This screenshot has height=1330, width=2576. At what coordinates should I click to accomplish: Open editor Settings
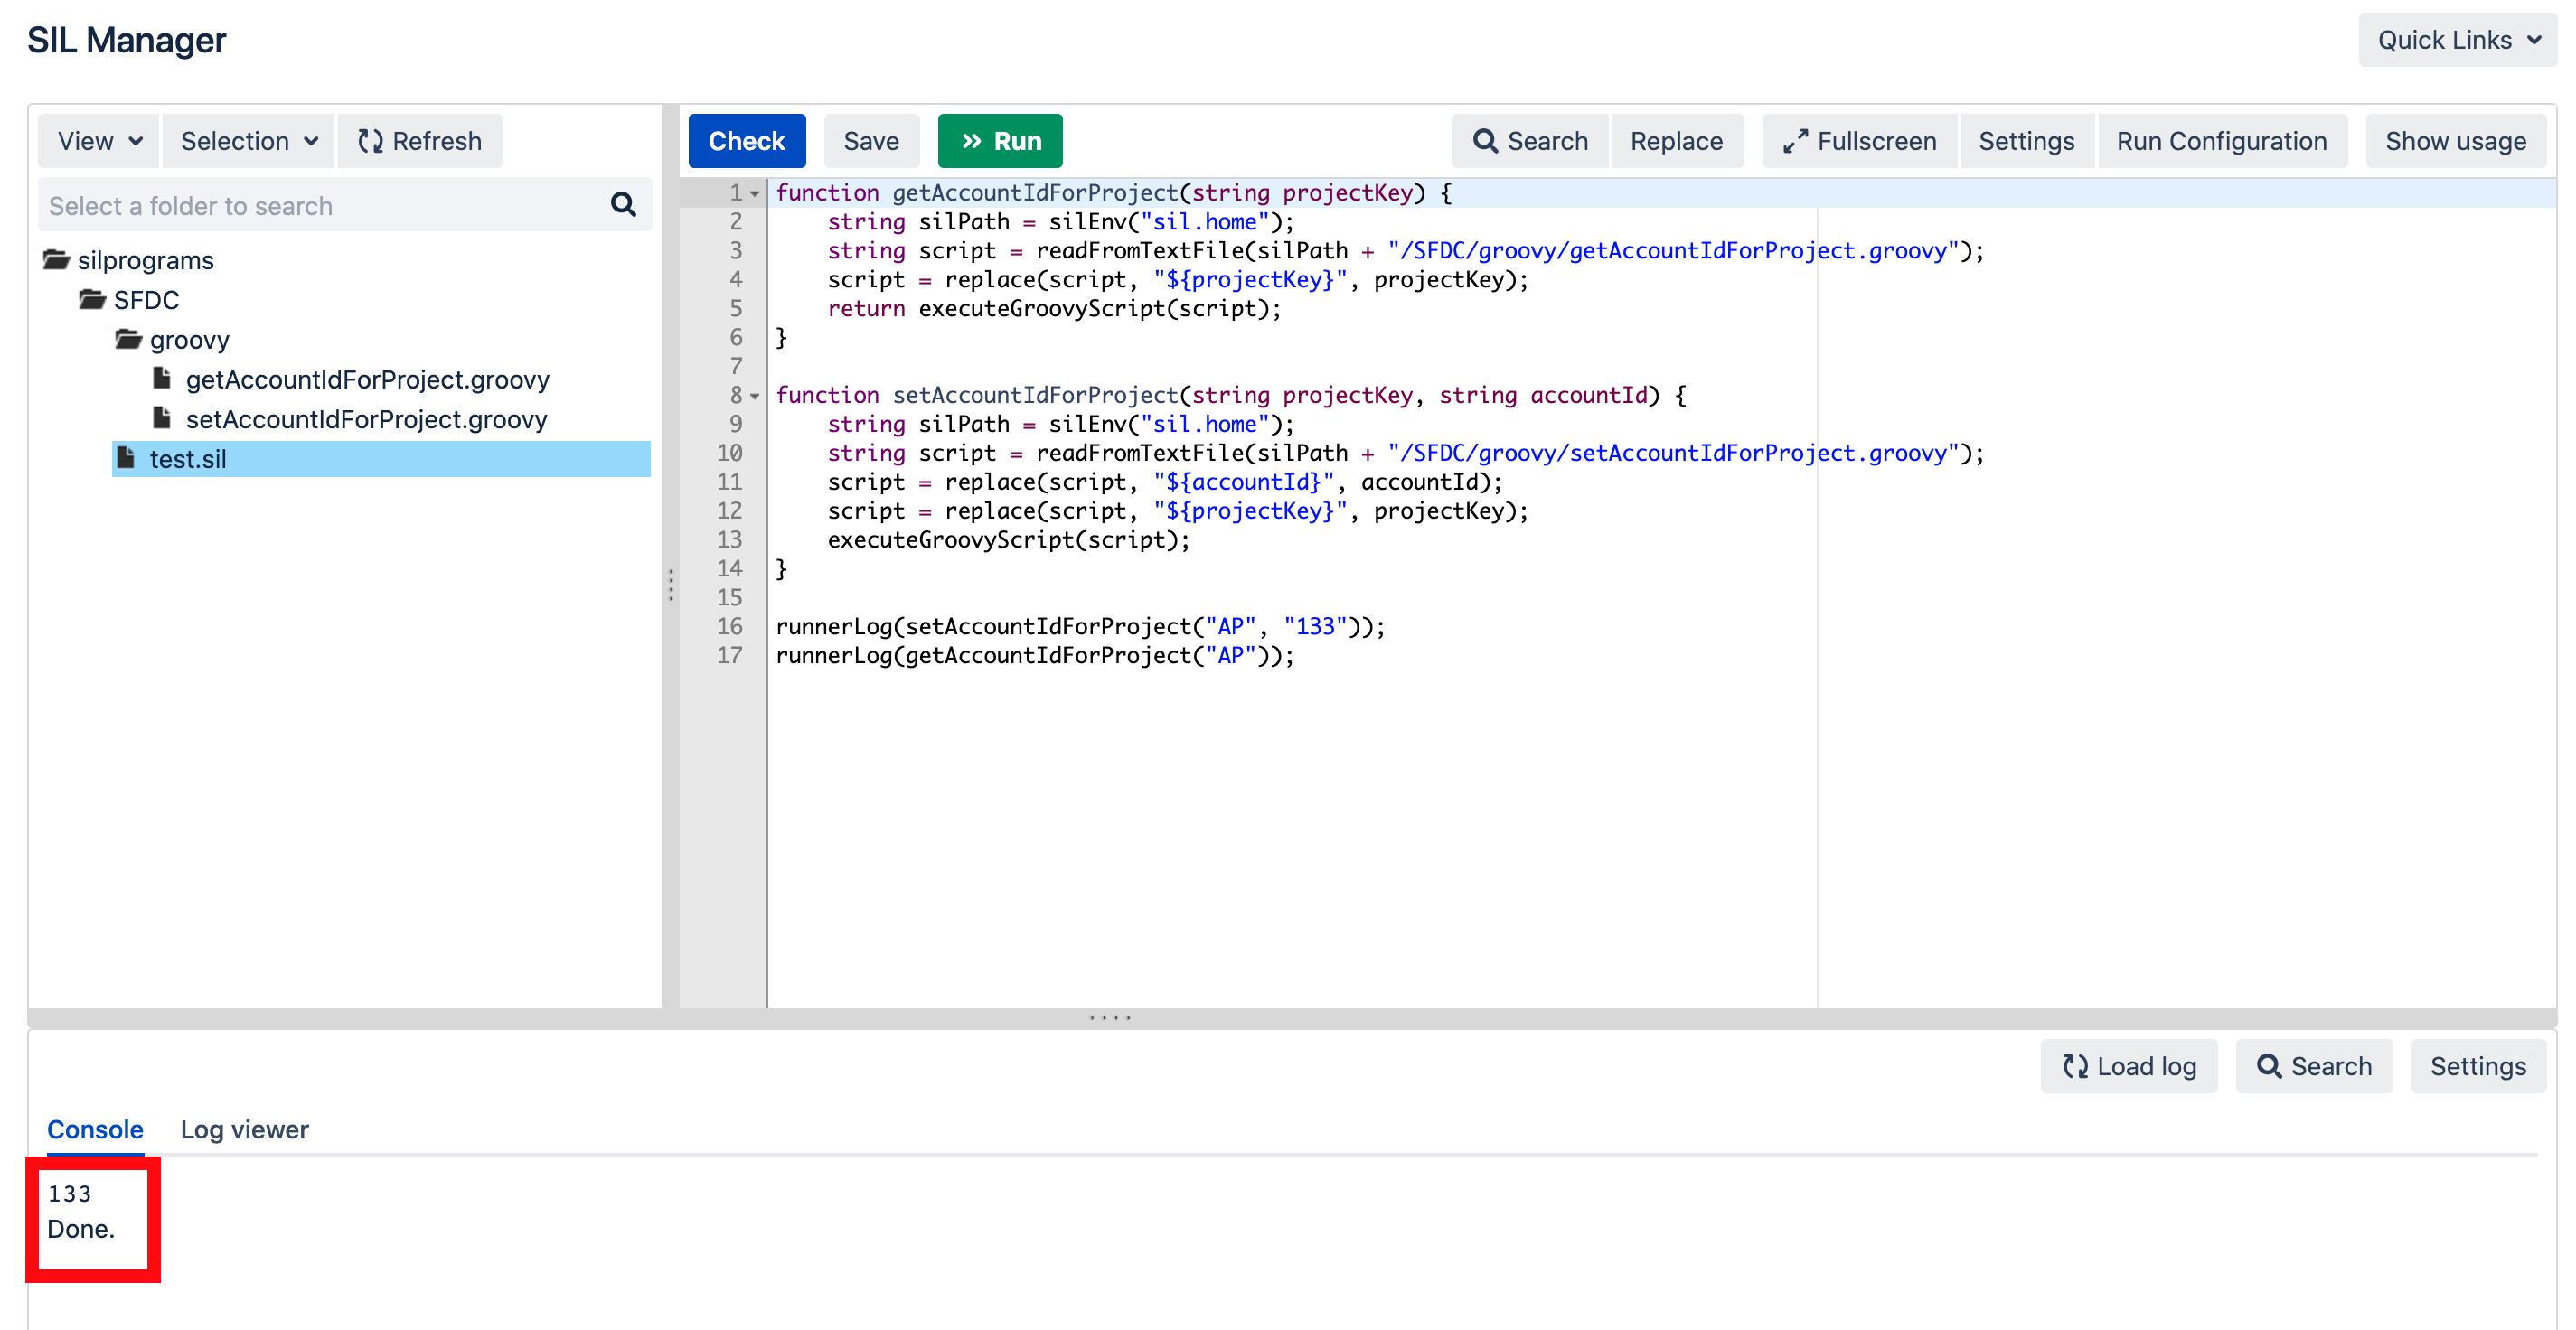click(x=2027, y=141)
